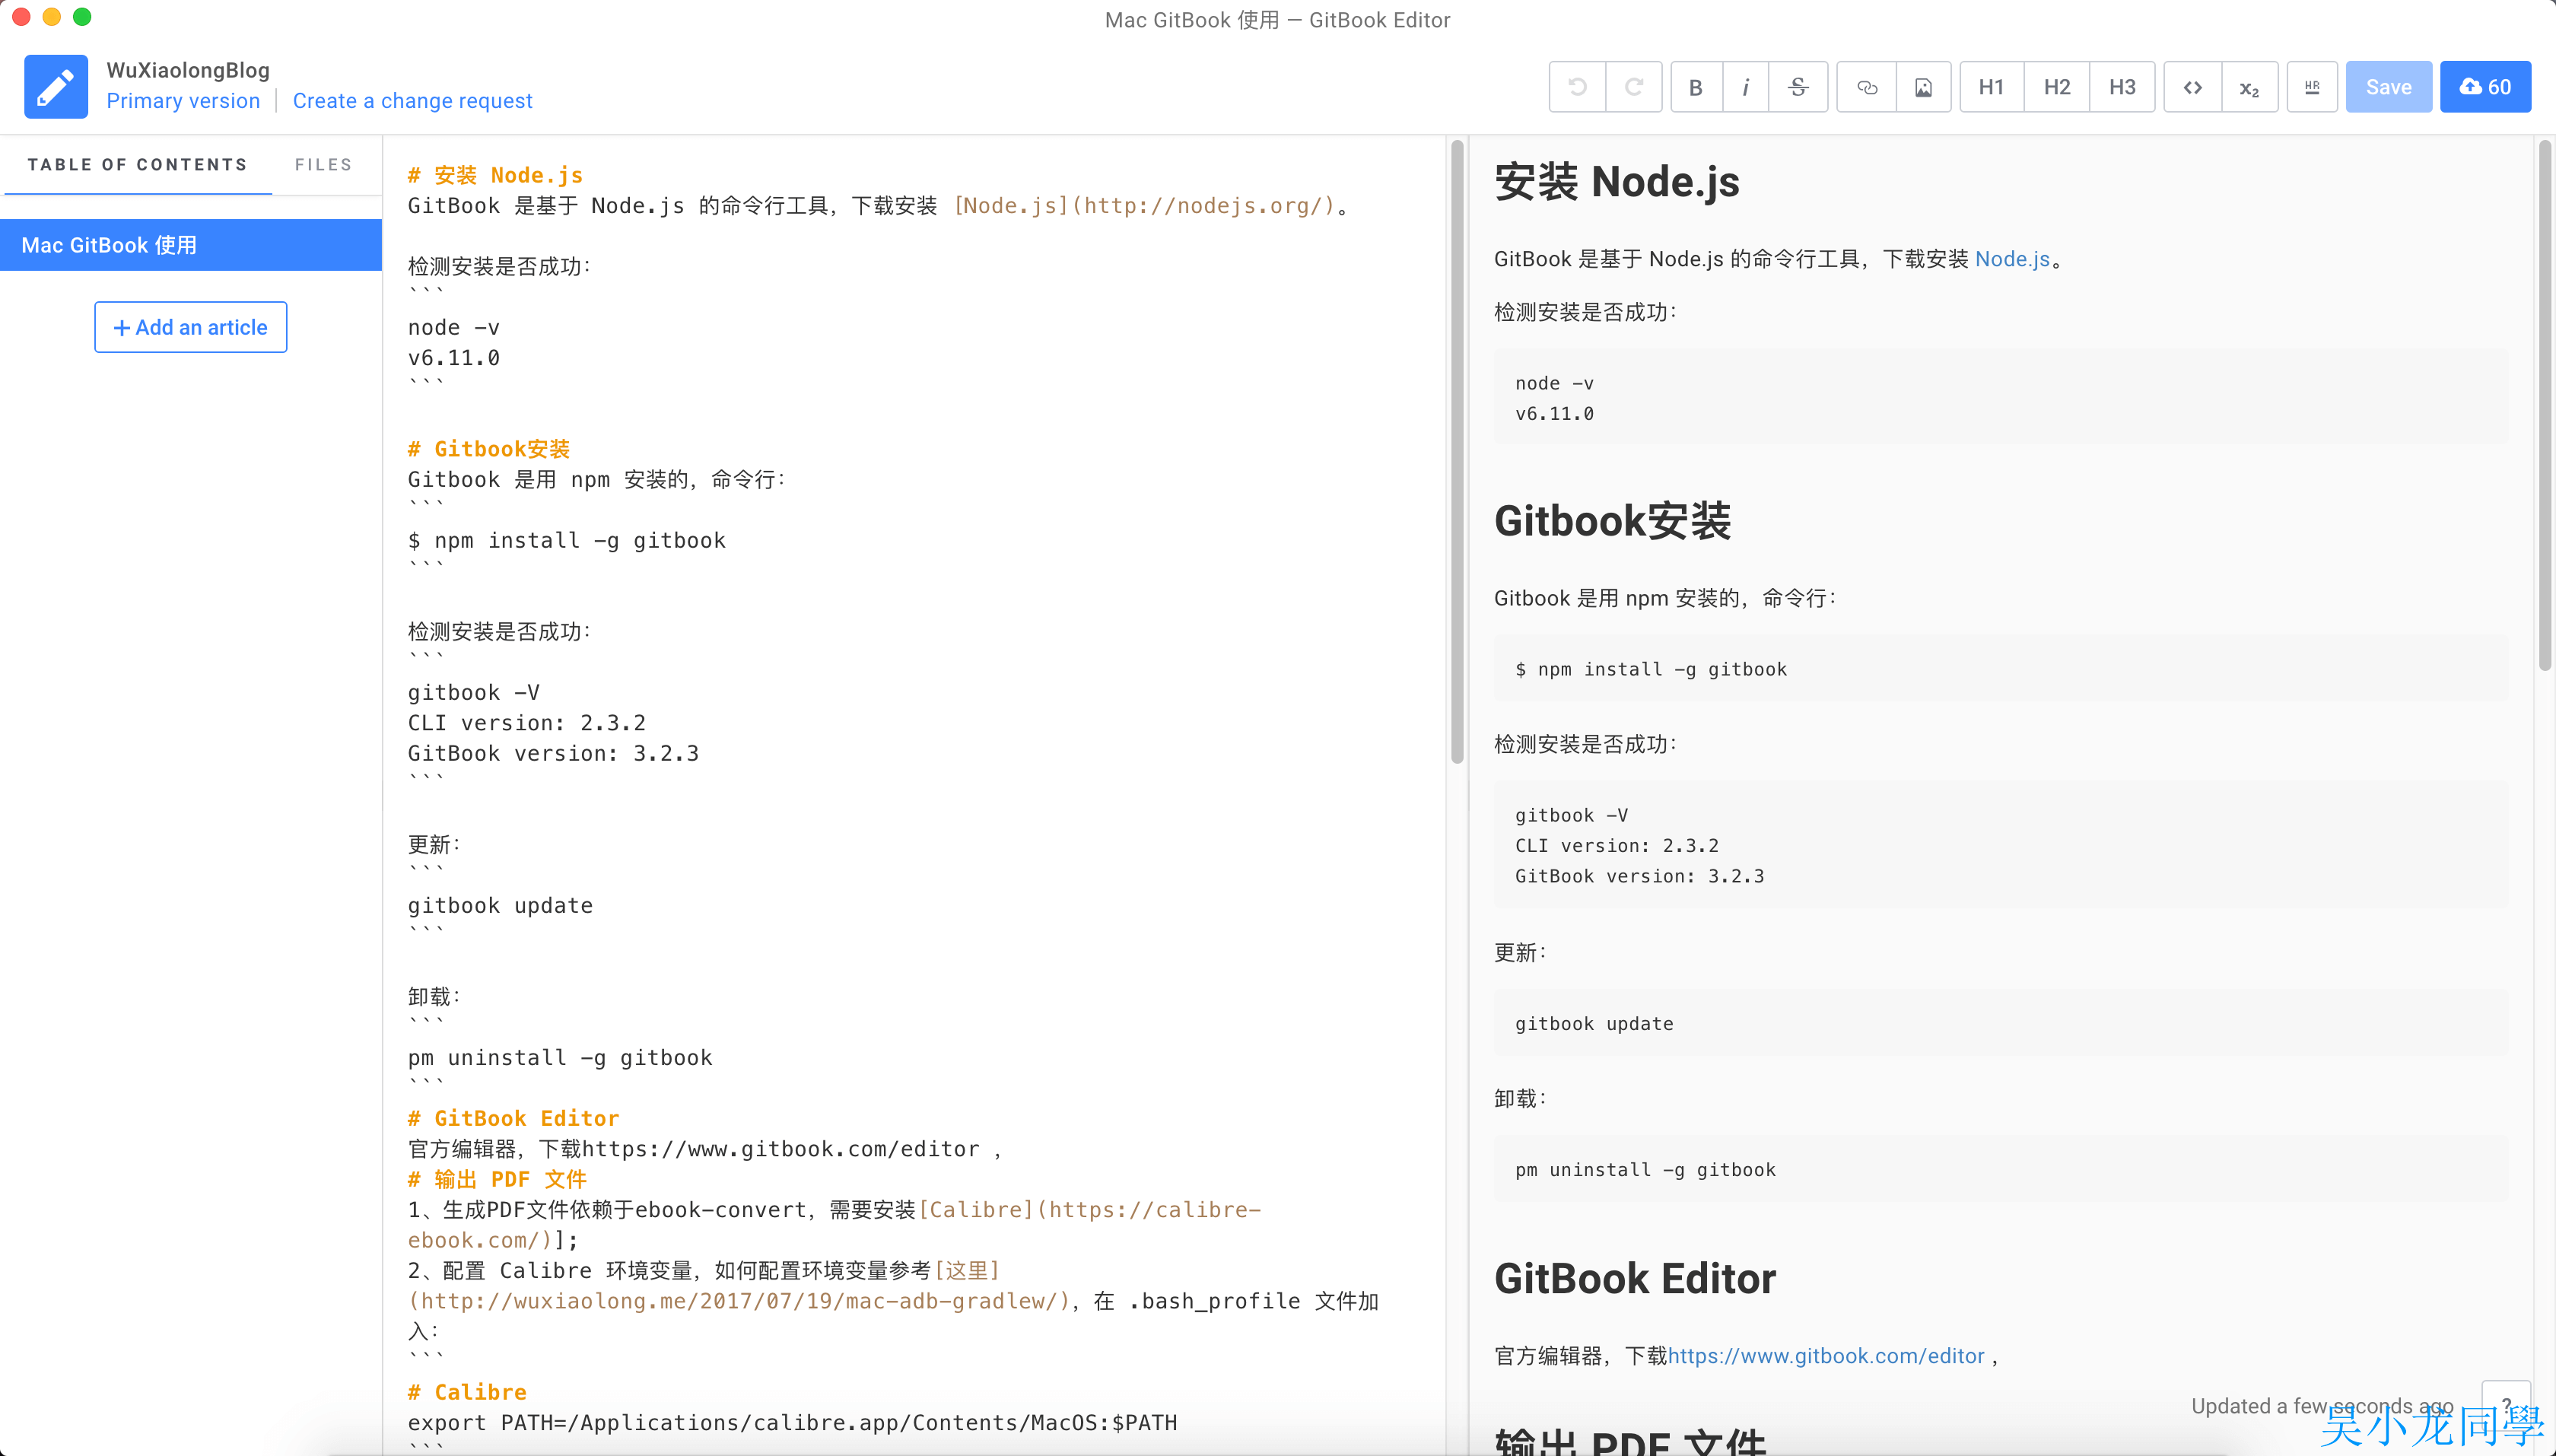This screenshot has height=1456, width=2556.
Task: Click the preview pane vertical scrollbar
Action: 2544,405
